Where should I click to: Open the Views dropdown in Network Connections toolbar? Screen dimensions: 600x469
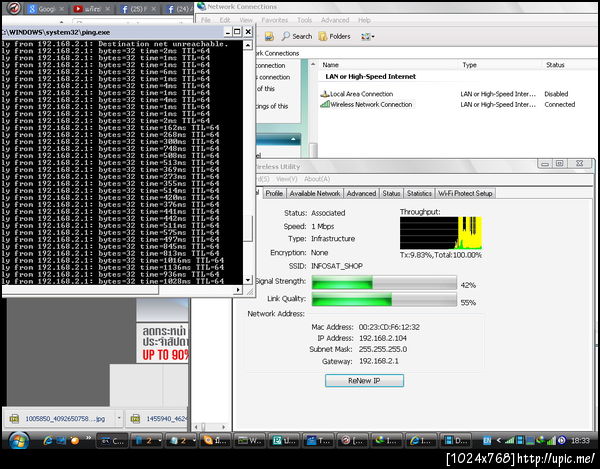tap(368, 36)
